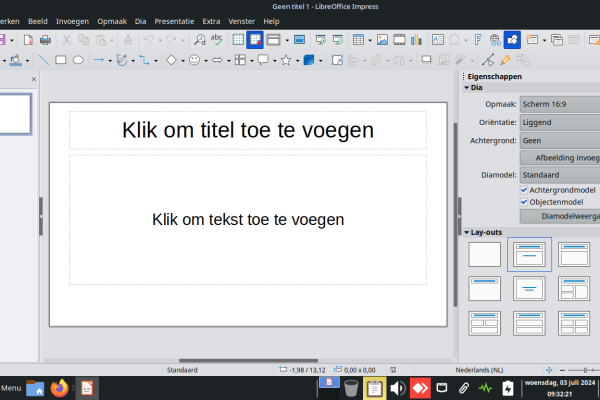Open the Diamodel dropdown showing Standaard
600x400 pixels.
click(x=559, y=174)
